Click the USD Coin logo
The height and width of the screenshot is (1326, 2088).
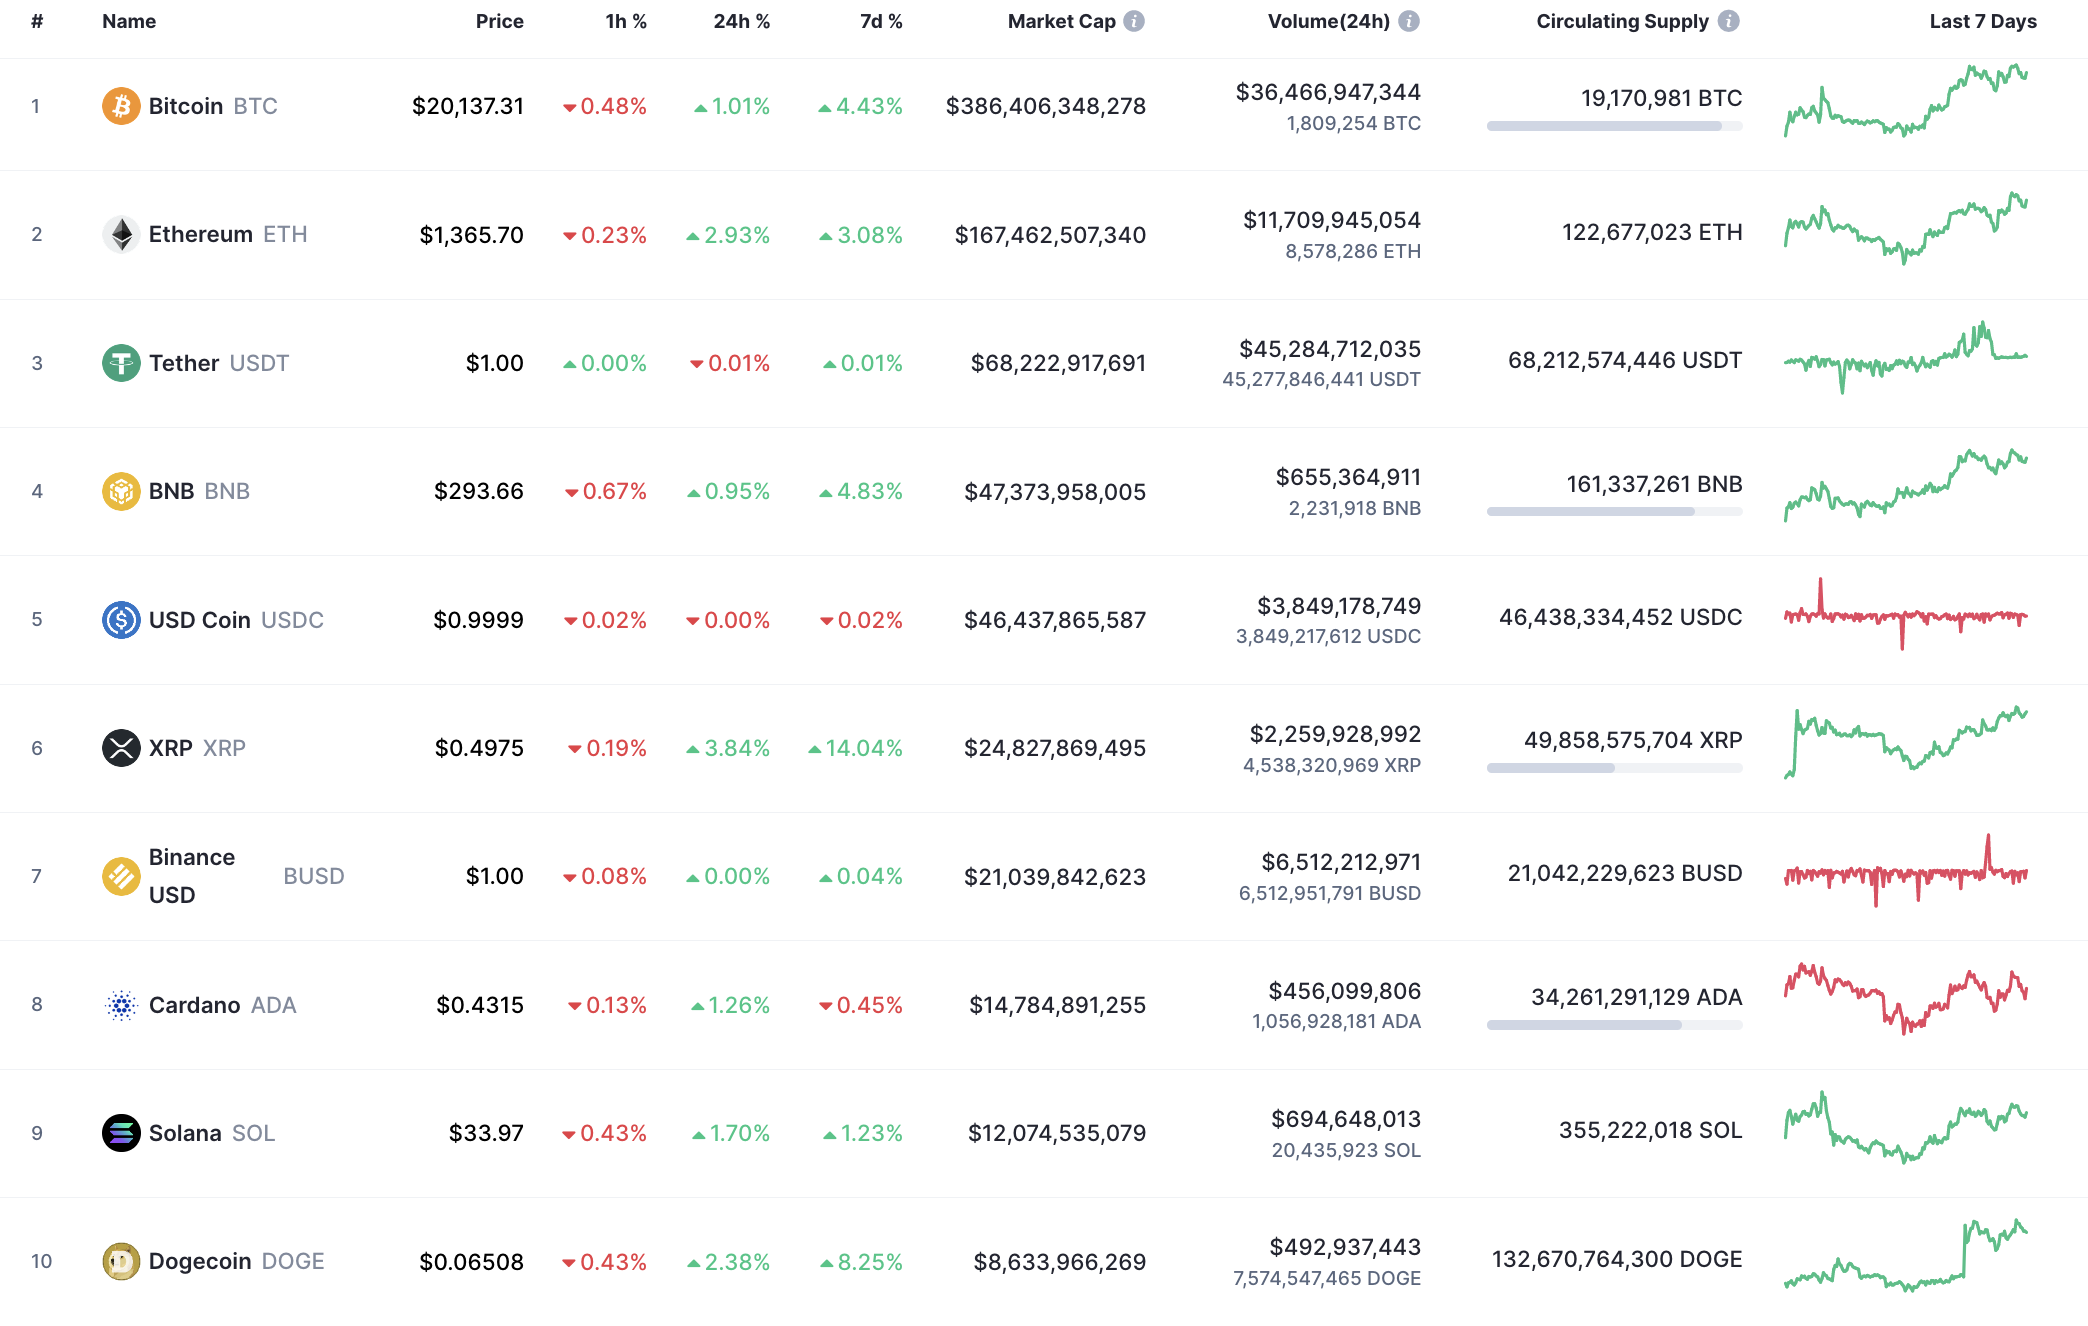point(121,619)
